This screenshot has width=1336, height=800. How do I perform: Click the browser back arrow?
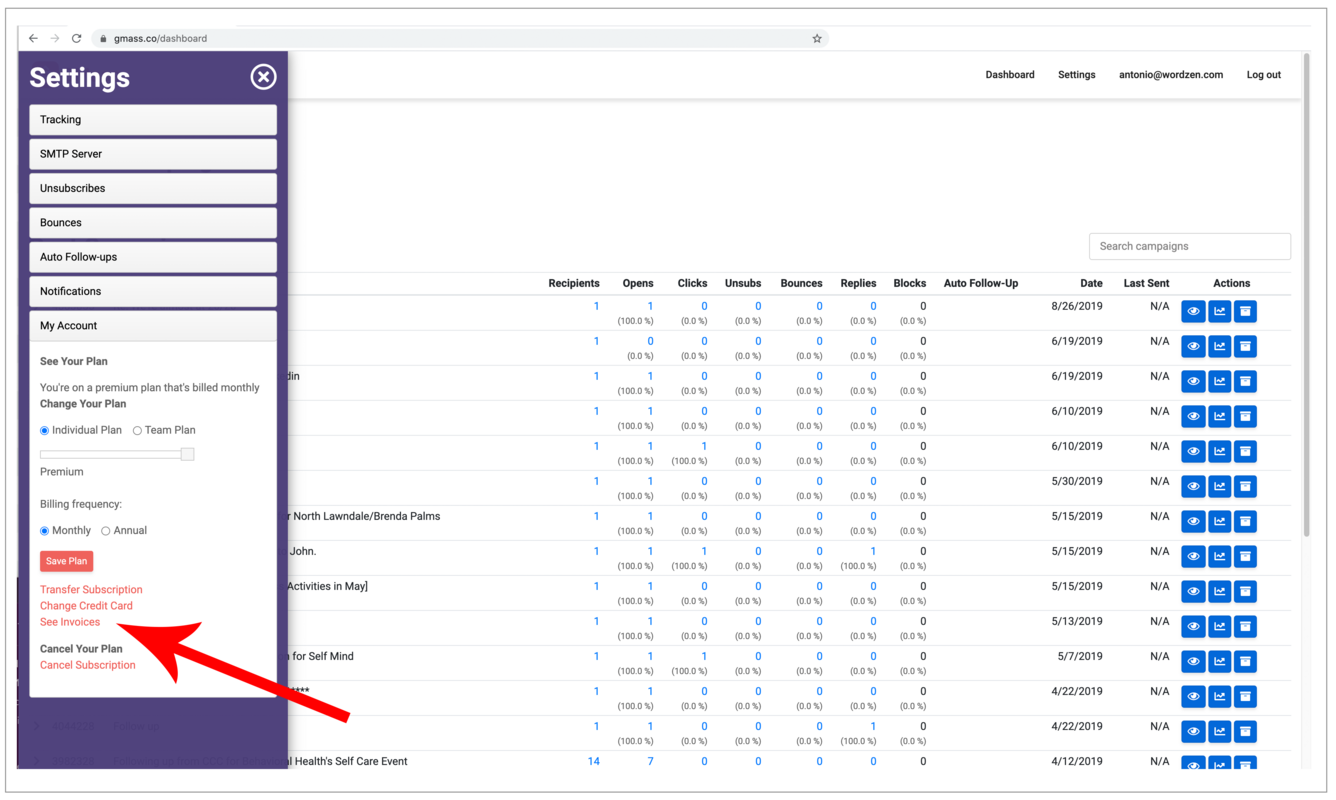(33, 38)
